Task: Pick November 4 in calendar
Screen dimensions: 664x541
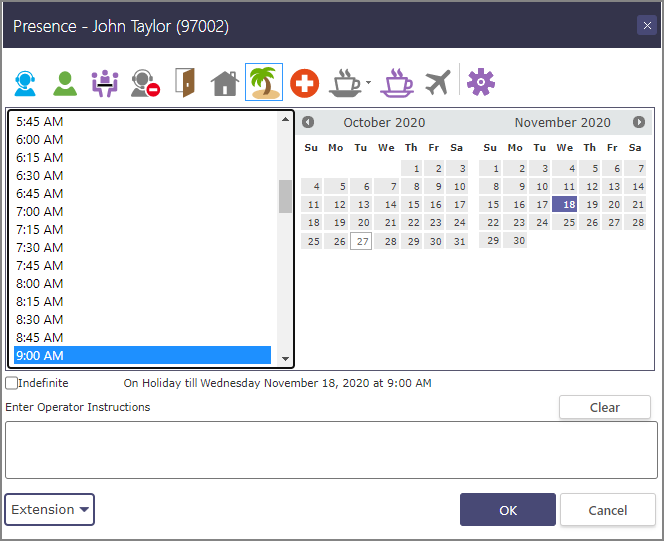Action: click(x=564, y=168)
